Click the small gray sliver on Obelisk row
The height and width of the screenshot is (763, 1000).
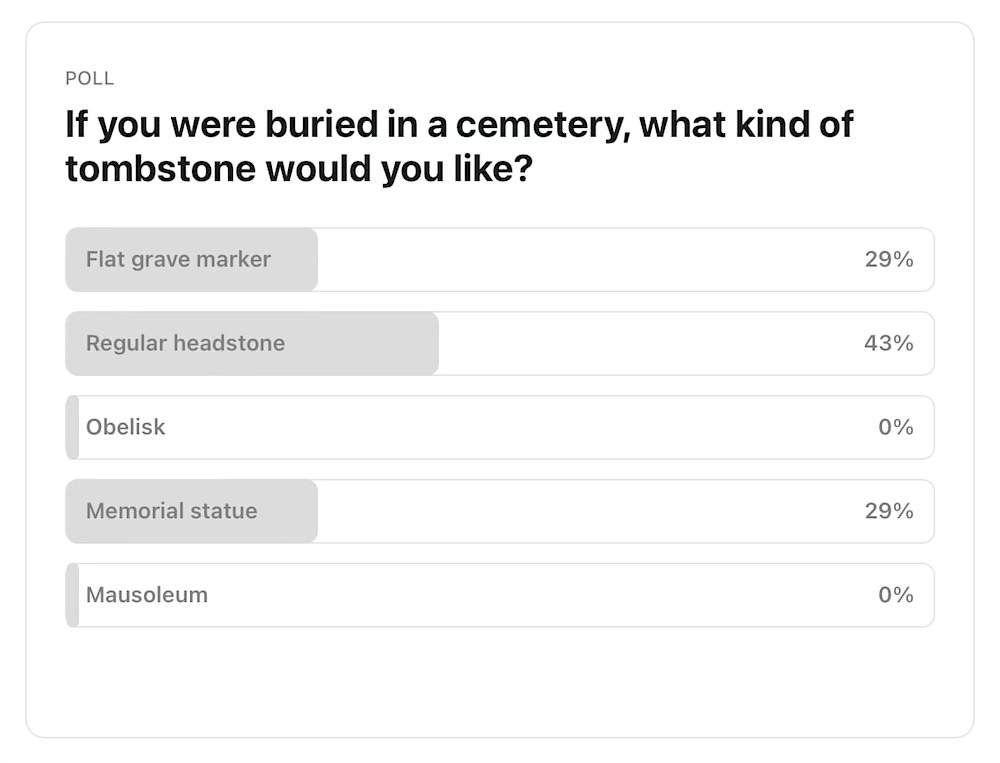click(72, 427)
